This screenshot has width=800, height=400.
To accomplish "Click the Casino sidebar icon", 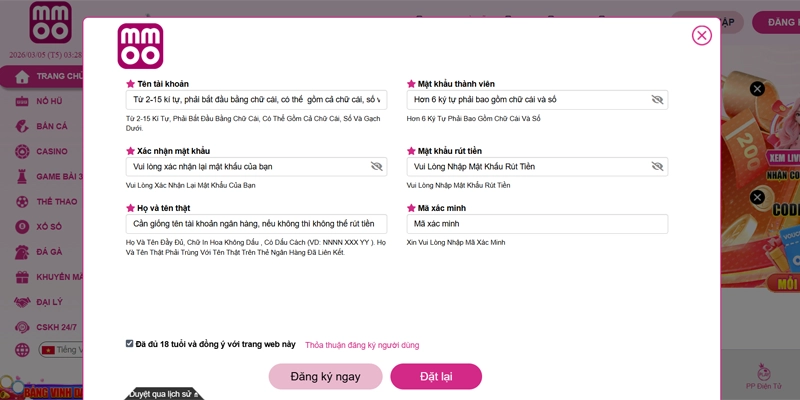I will tap(20, 151).
